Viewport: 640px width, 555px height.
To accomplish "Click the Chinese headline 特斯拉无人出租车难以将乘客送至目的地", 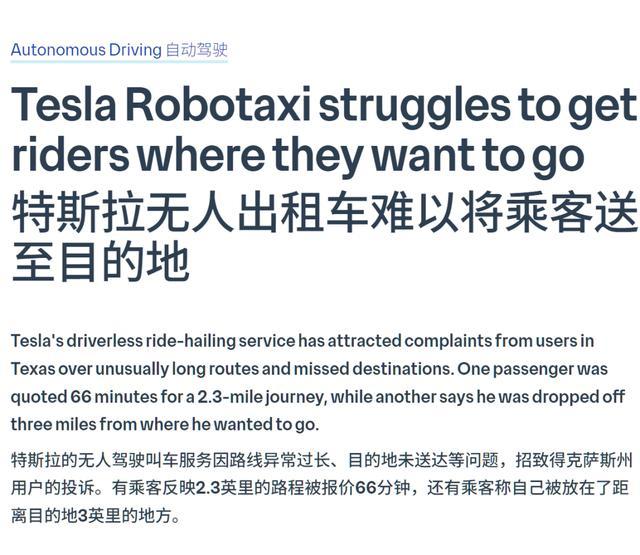I will [324, 237].
